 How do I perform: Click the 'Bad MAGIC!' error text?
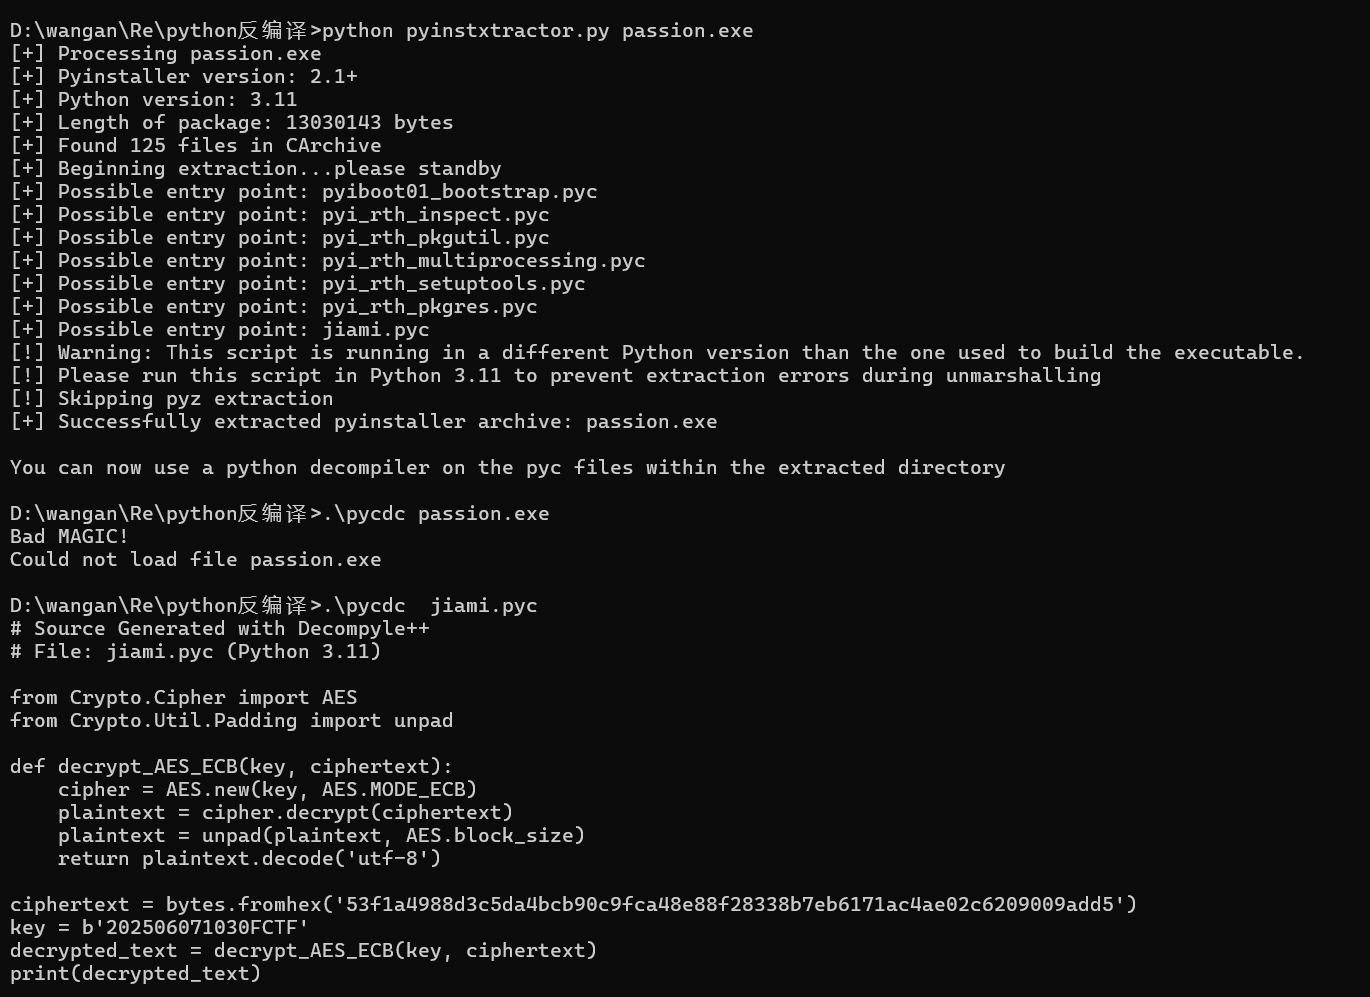(69, 536)
